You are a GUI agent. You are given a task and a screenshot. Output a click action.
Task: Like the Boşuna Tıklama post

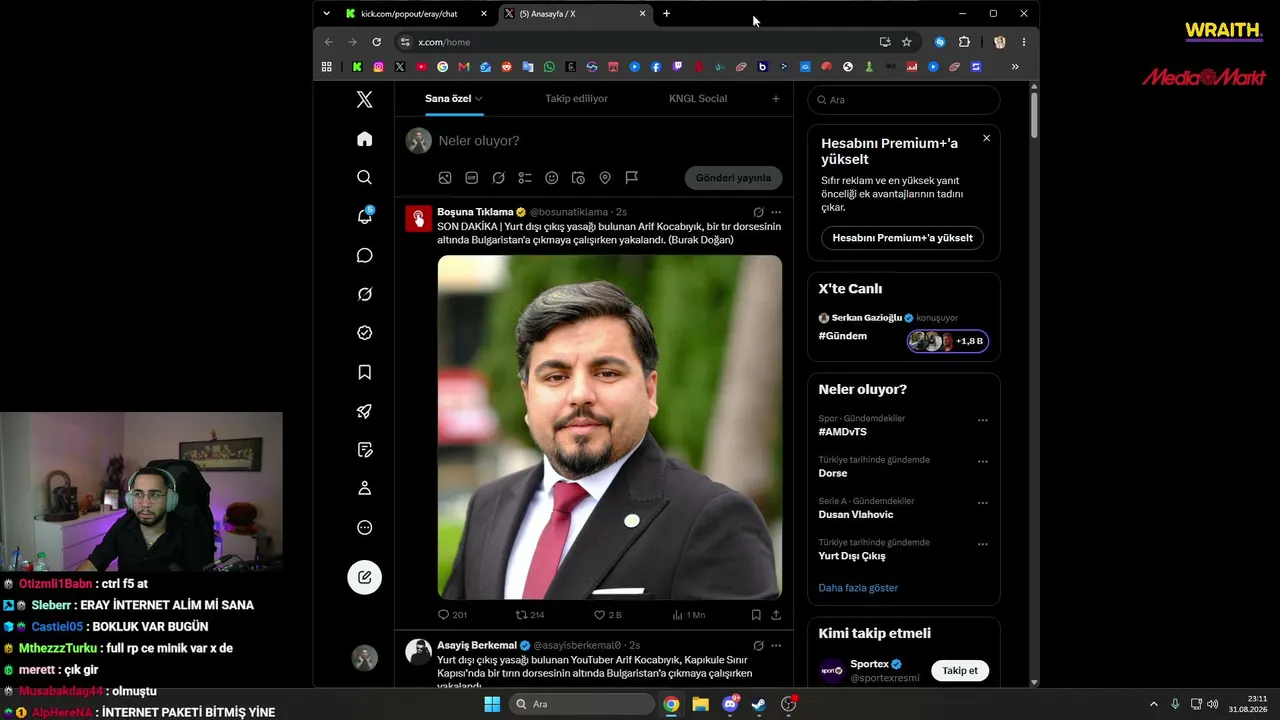pos(608,615)
